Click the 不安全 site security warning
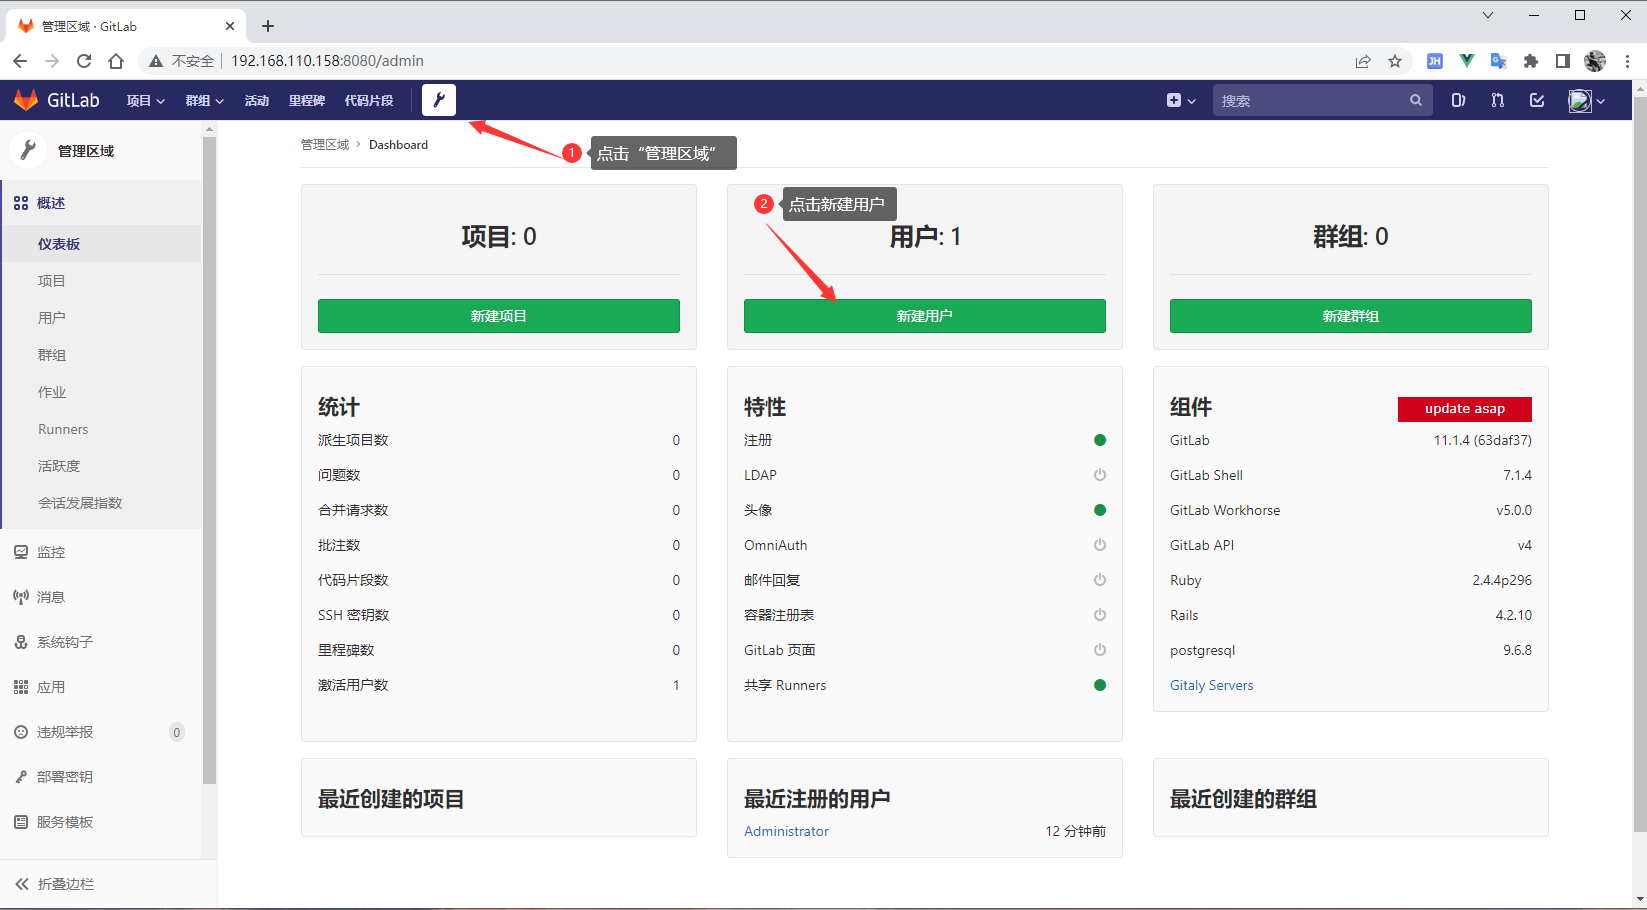Image resolution: width=1647 pixels, height=910 pixels. 181,61
